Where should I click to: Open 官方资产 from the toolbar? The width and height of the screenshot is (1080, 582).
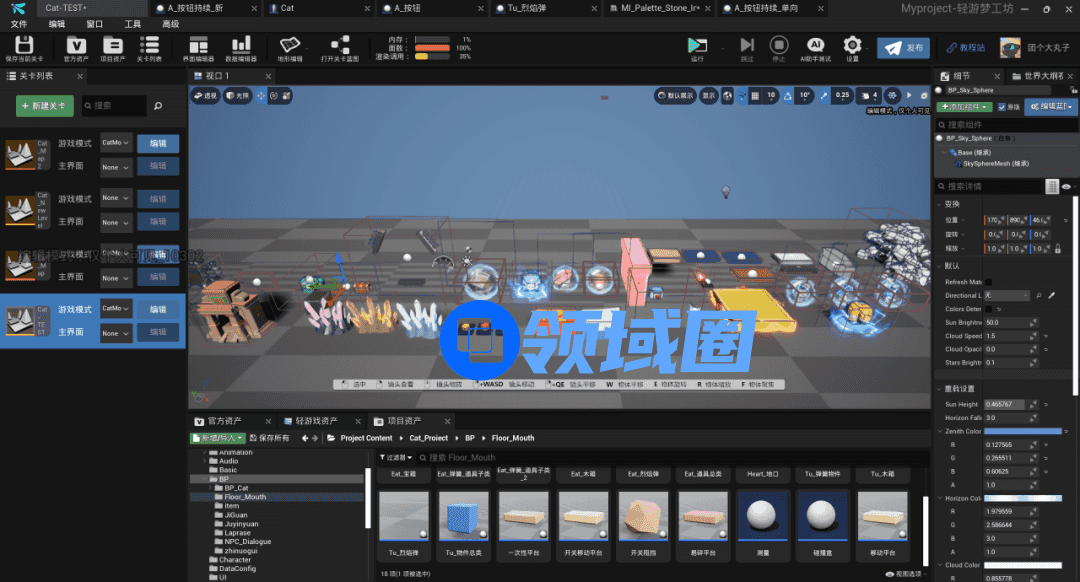click(x=76, y=46)
